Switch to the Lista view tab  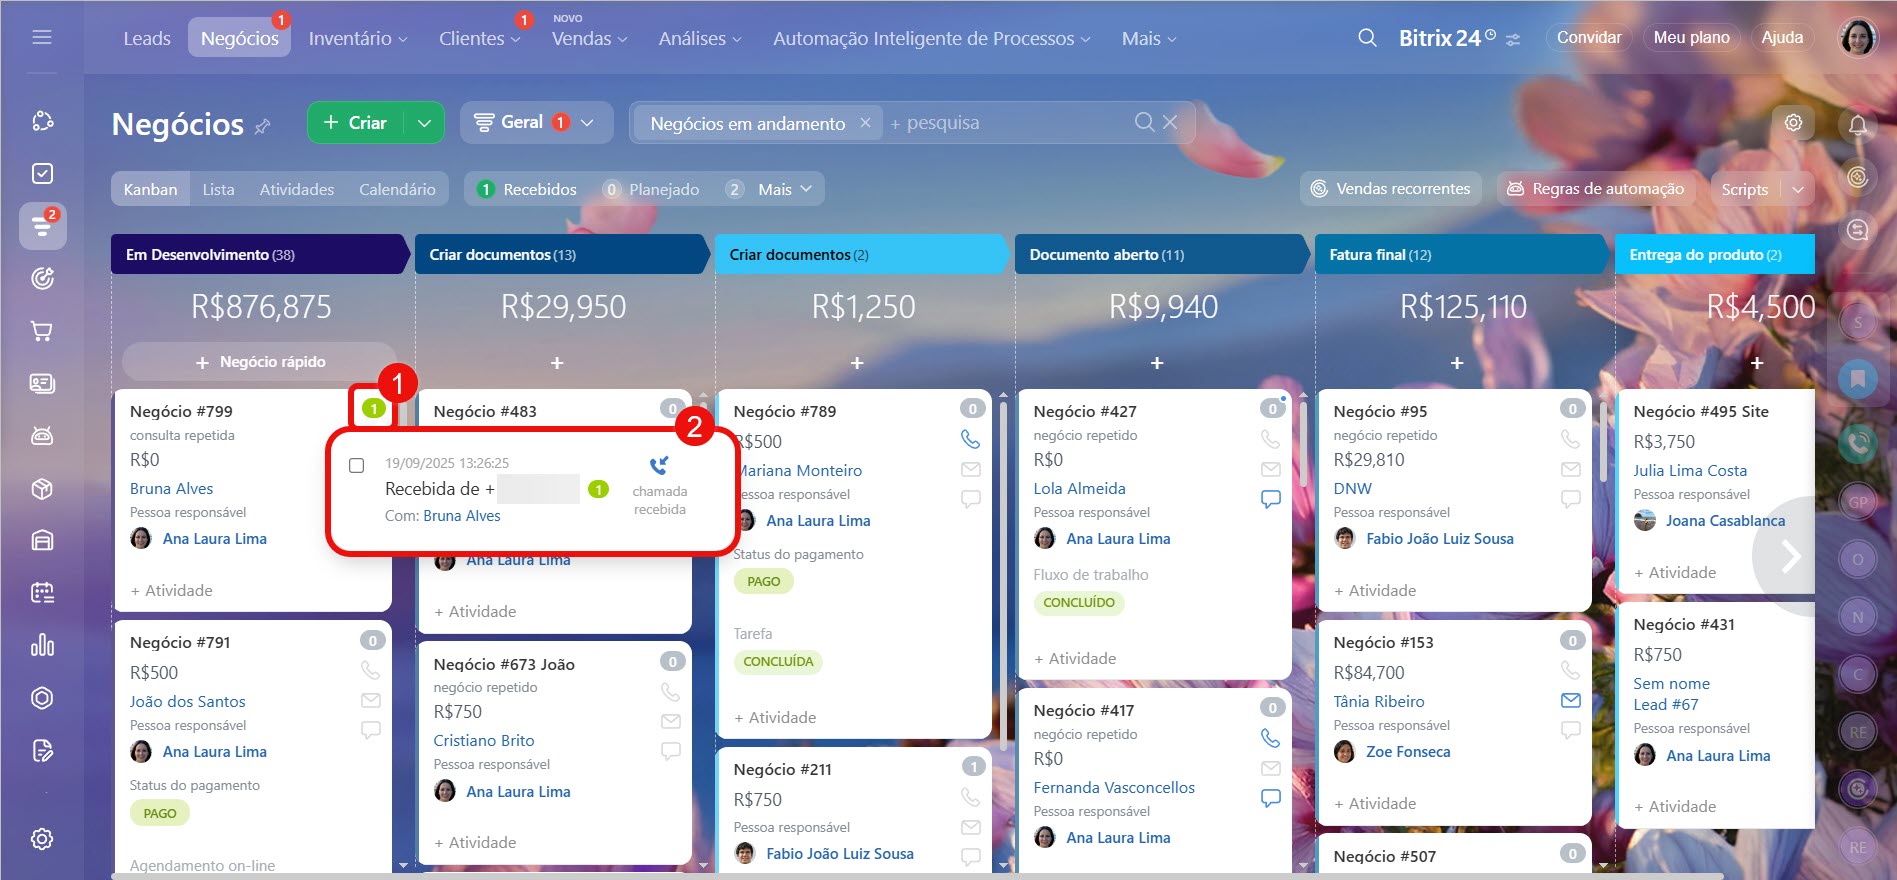coord(218,189)
